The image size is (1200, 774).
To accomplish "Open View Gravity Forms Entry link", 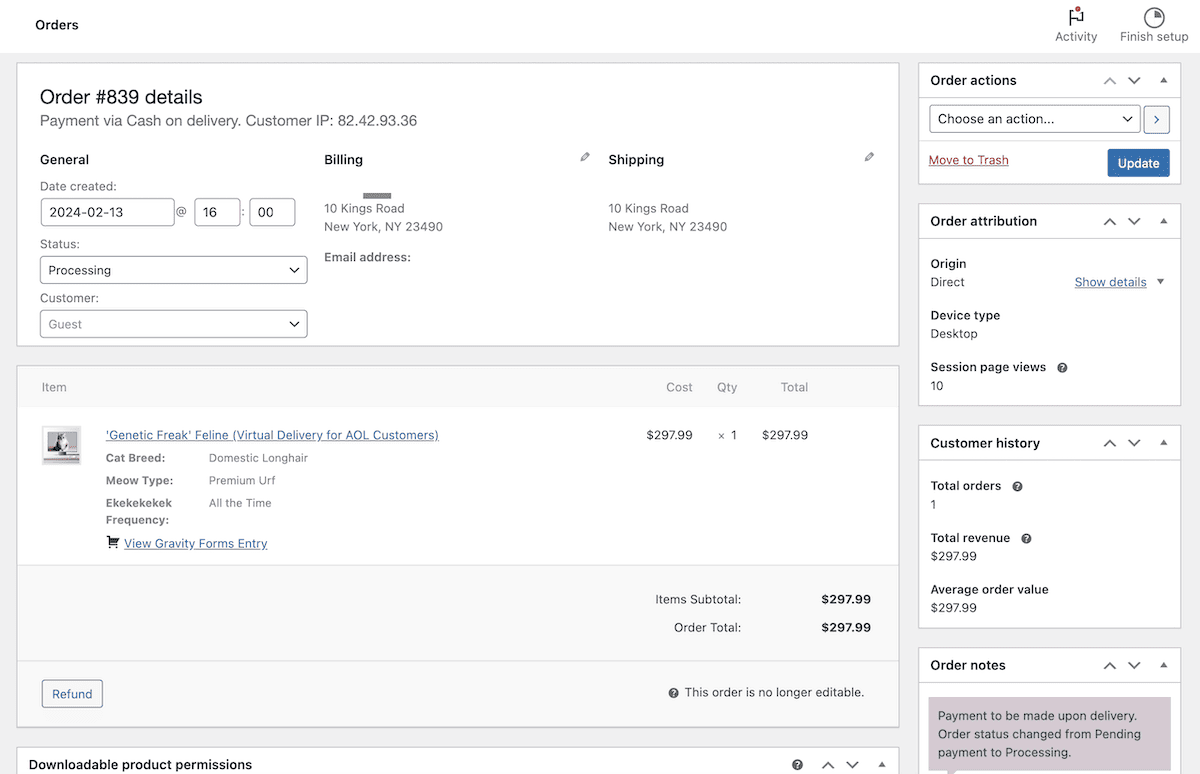I will (196, 543).
